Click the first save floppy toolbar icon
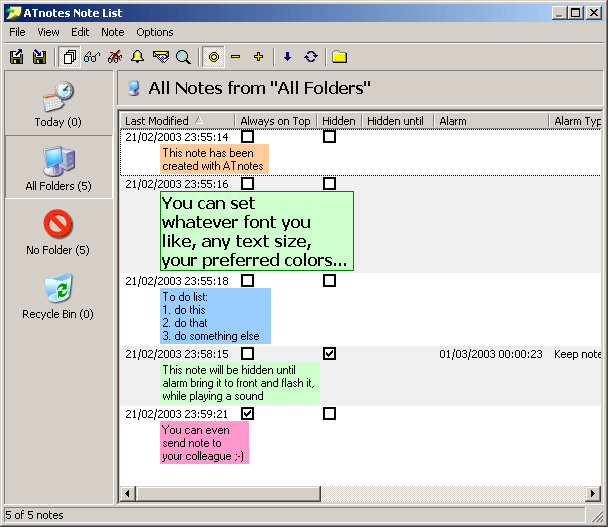 pyautogui.click(x=17, y=57)
